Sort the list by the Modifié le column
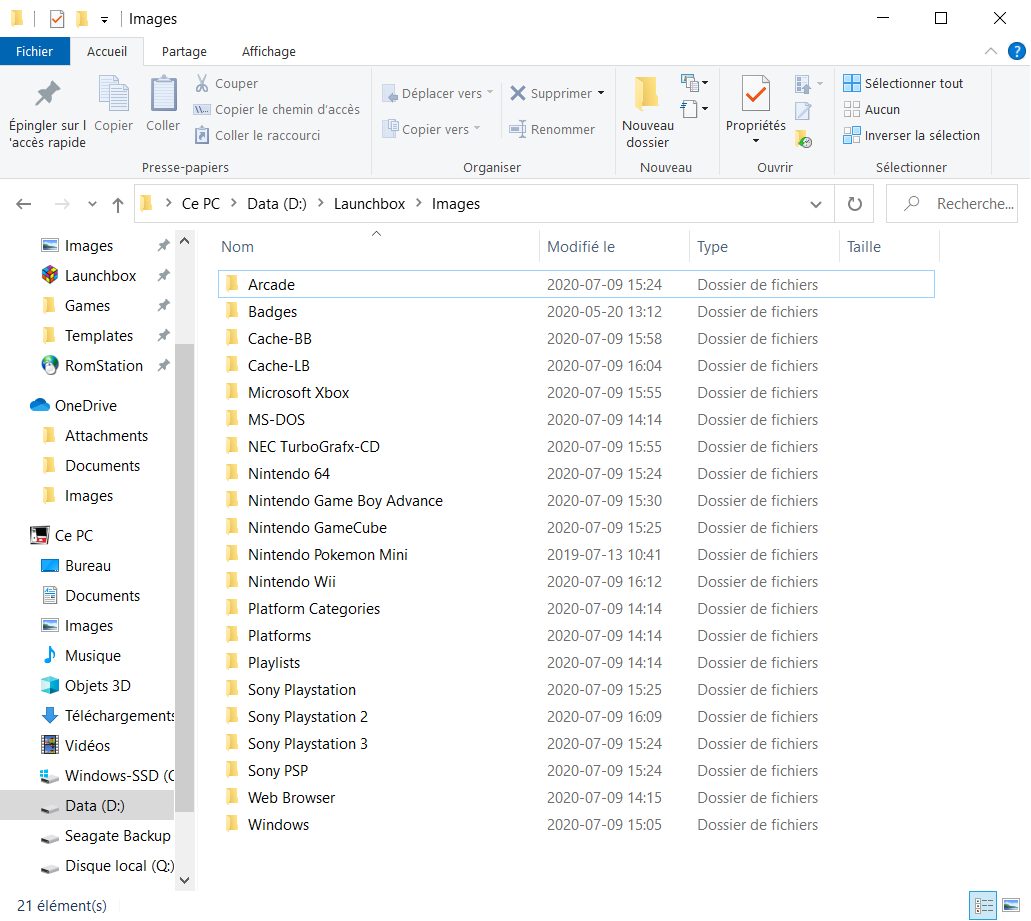The image size is (1031, 921). 614,247
